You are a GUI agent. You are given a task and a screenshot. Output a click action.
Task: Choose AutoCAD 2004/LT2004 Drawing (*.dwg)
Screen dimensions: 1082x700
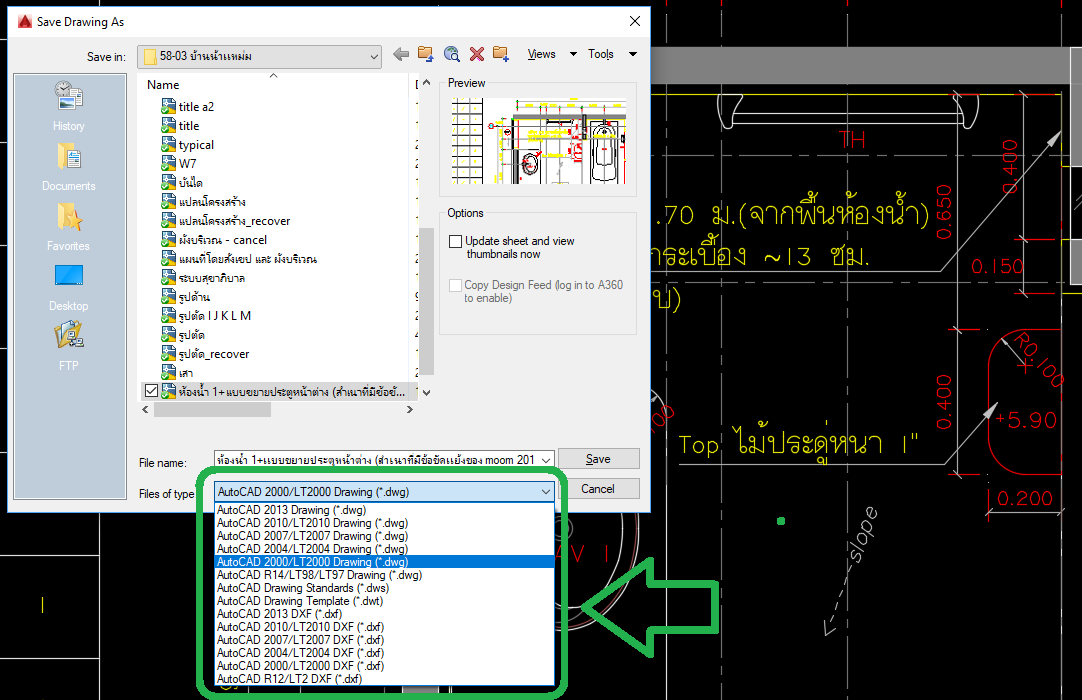coord(384,549)
